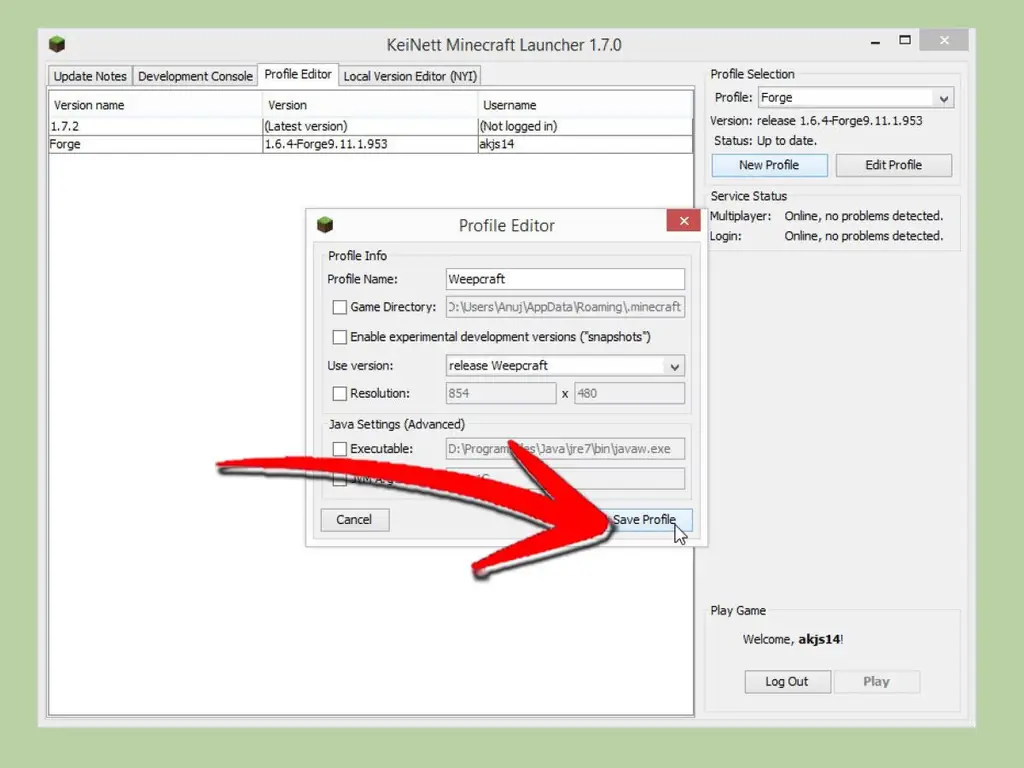Tick the Executable checkbox in Java Settings
The width and height of the screenshot is (1024, 768).
coord(340,449)
